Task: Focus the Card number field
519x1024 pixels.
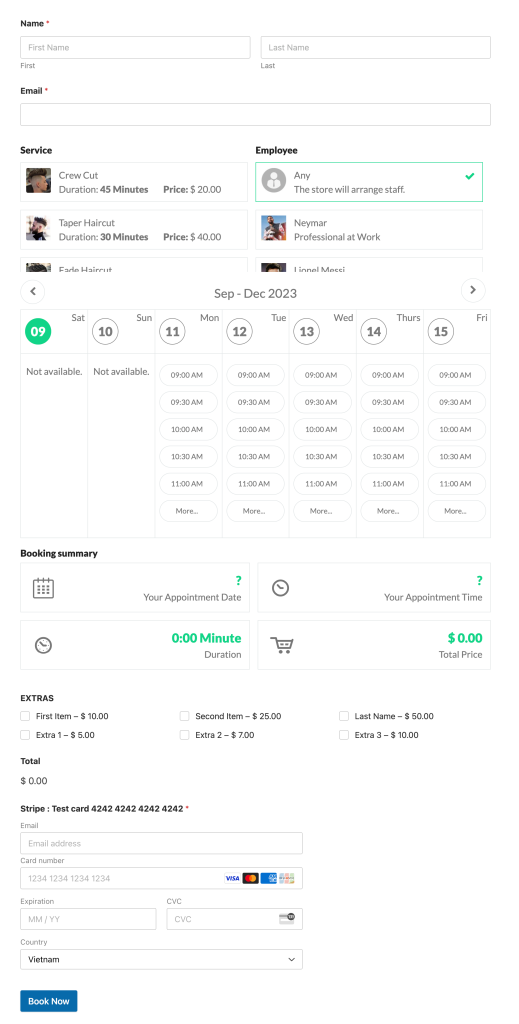Action: tap(161, 878)
